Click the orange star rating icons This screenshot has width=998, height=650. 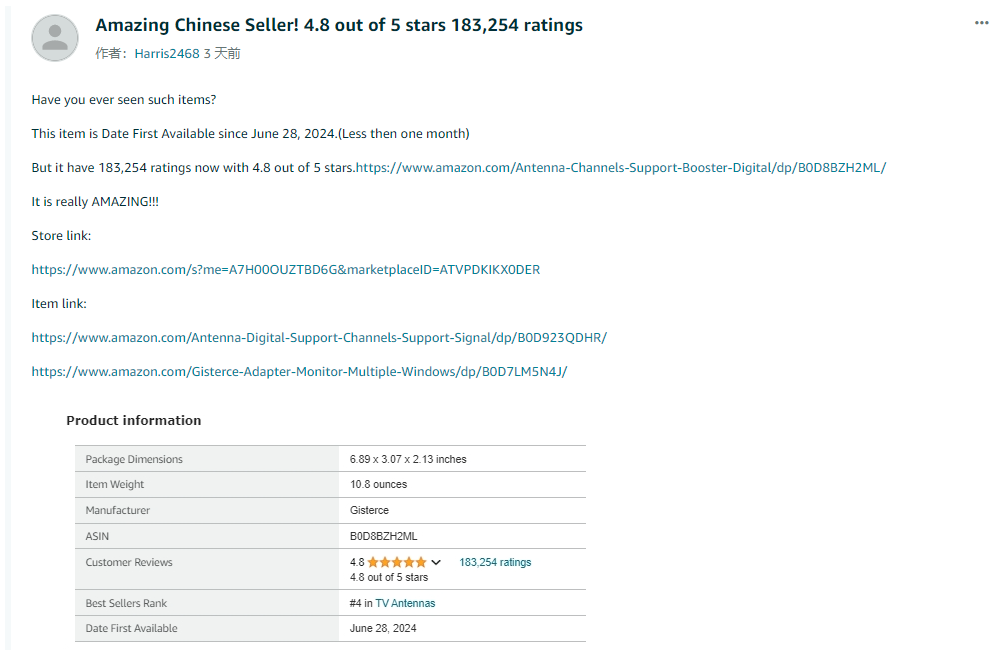397,562
